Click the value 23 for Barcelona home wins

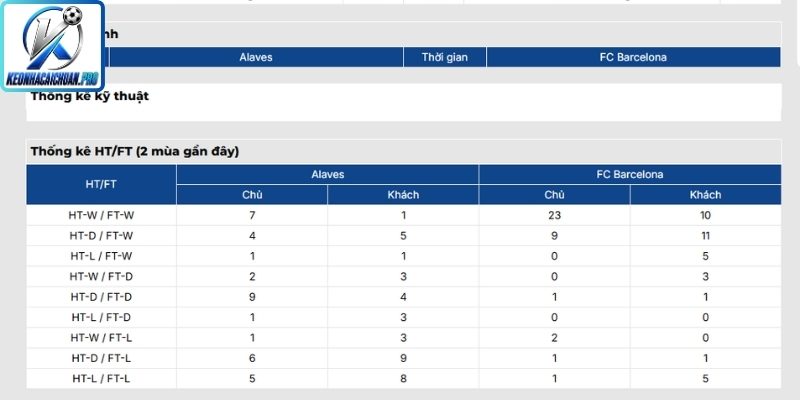[x=555, y=215]
